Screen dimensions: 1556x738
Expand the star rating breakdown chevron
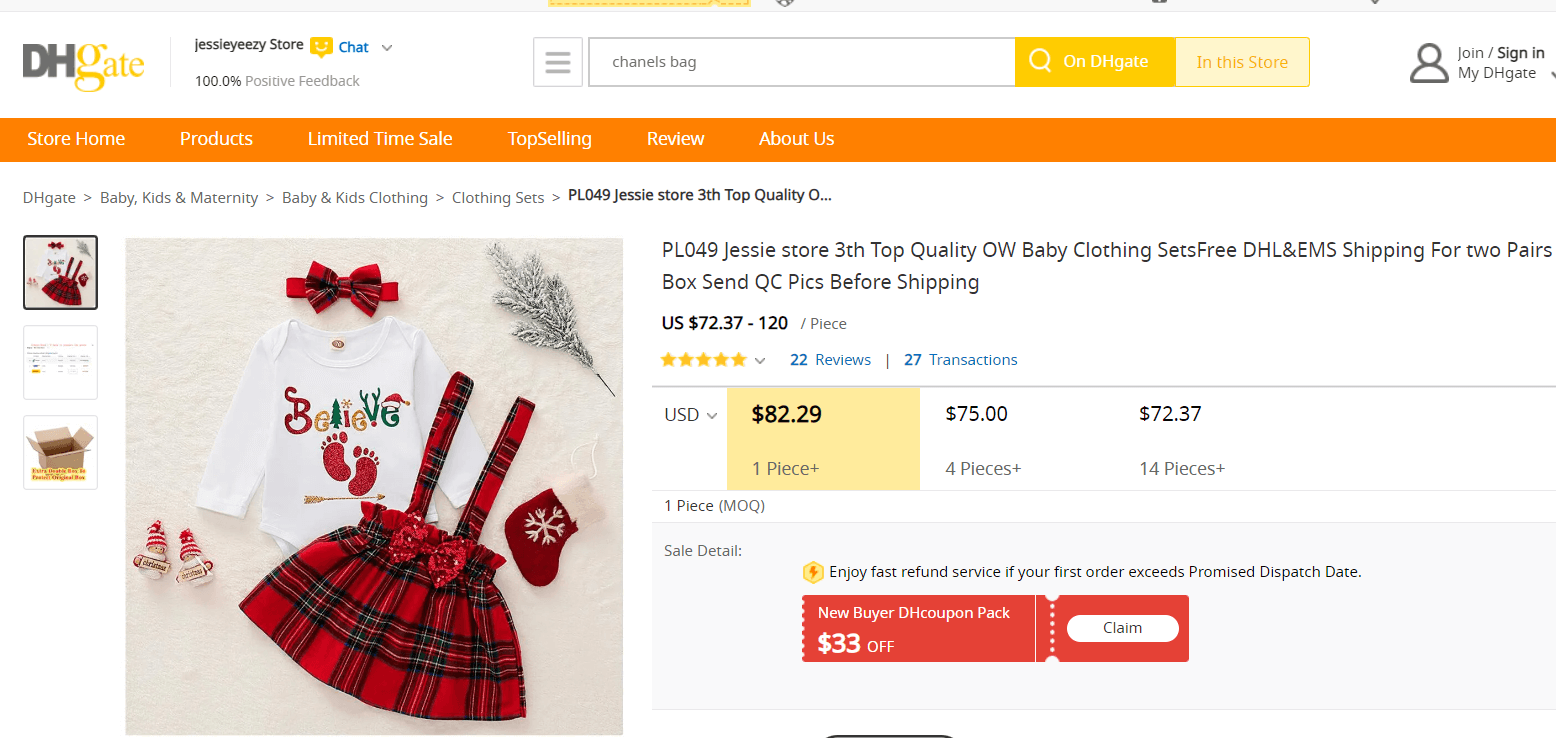tap(760, 361)
